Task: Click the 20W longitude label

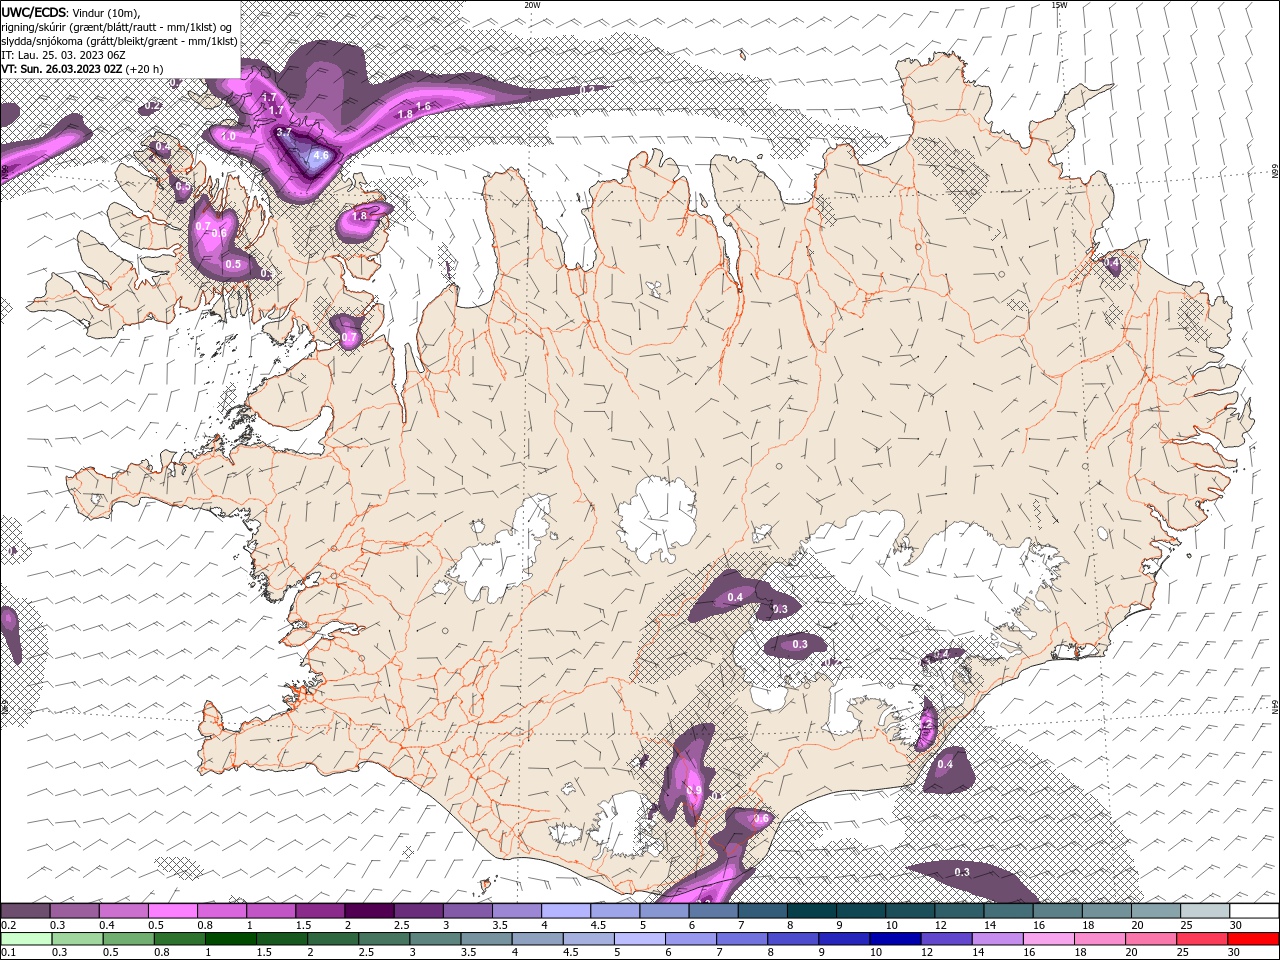Action: click(x=532, y=5)
